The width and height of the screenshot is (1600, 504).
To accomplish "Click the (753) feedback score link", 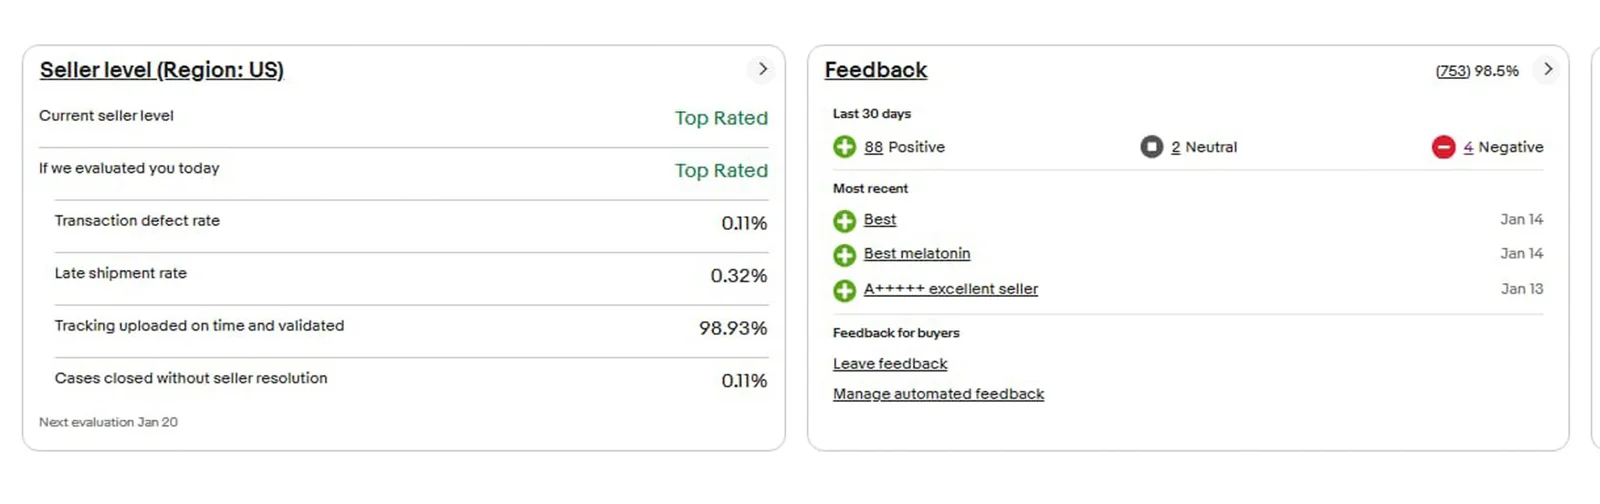I will click(1453, 71).
